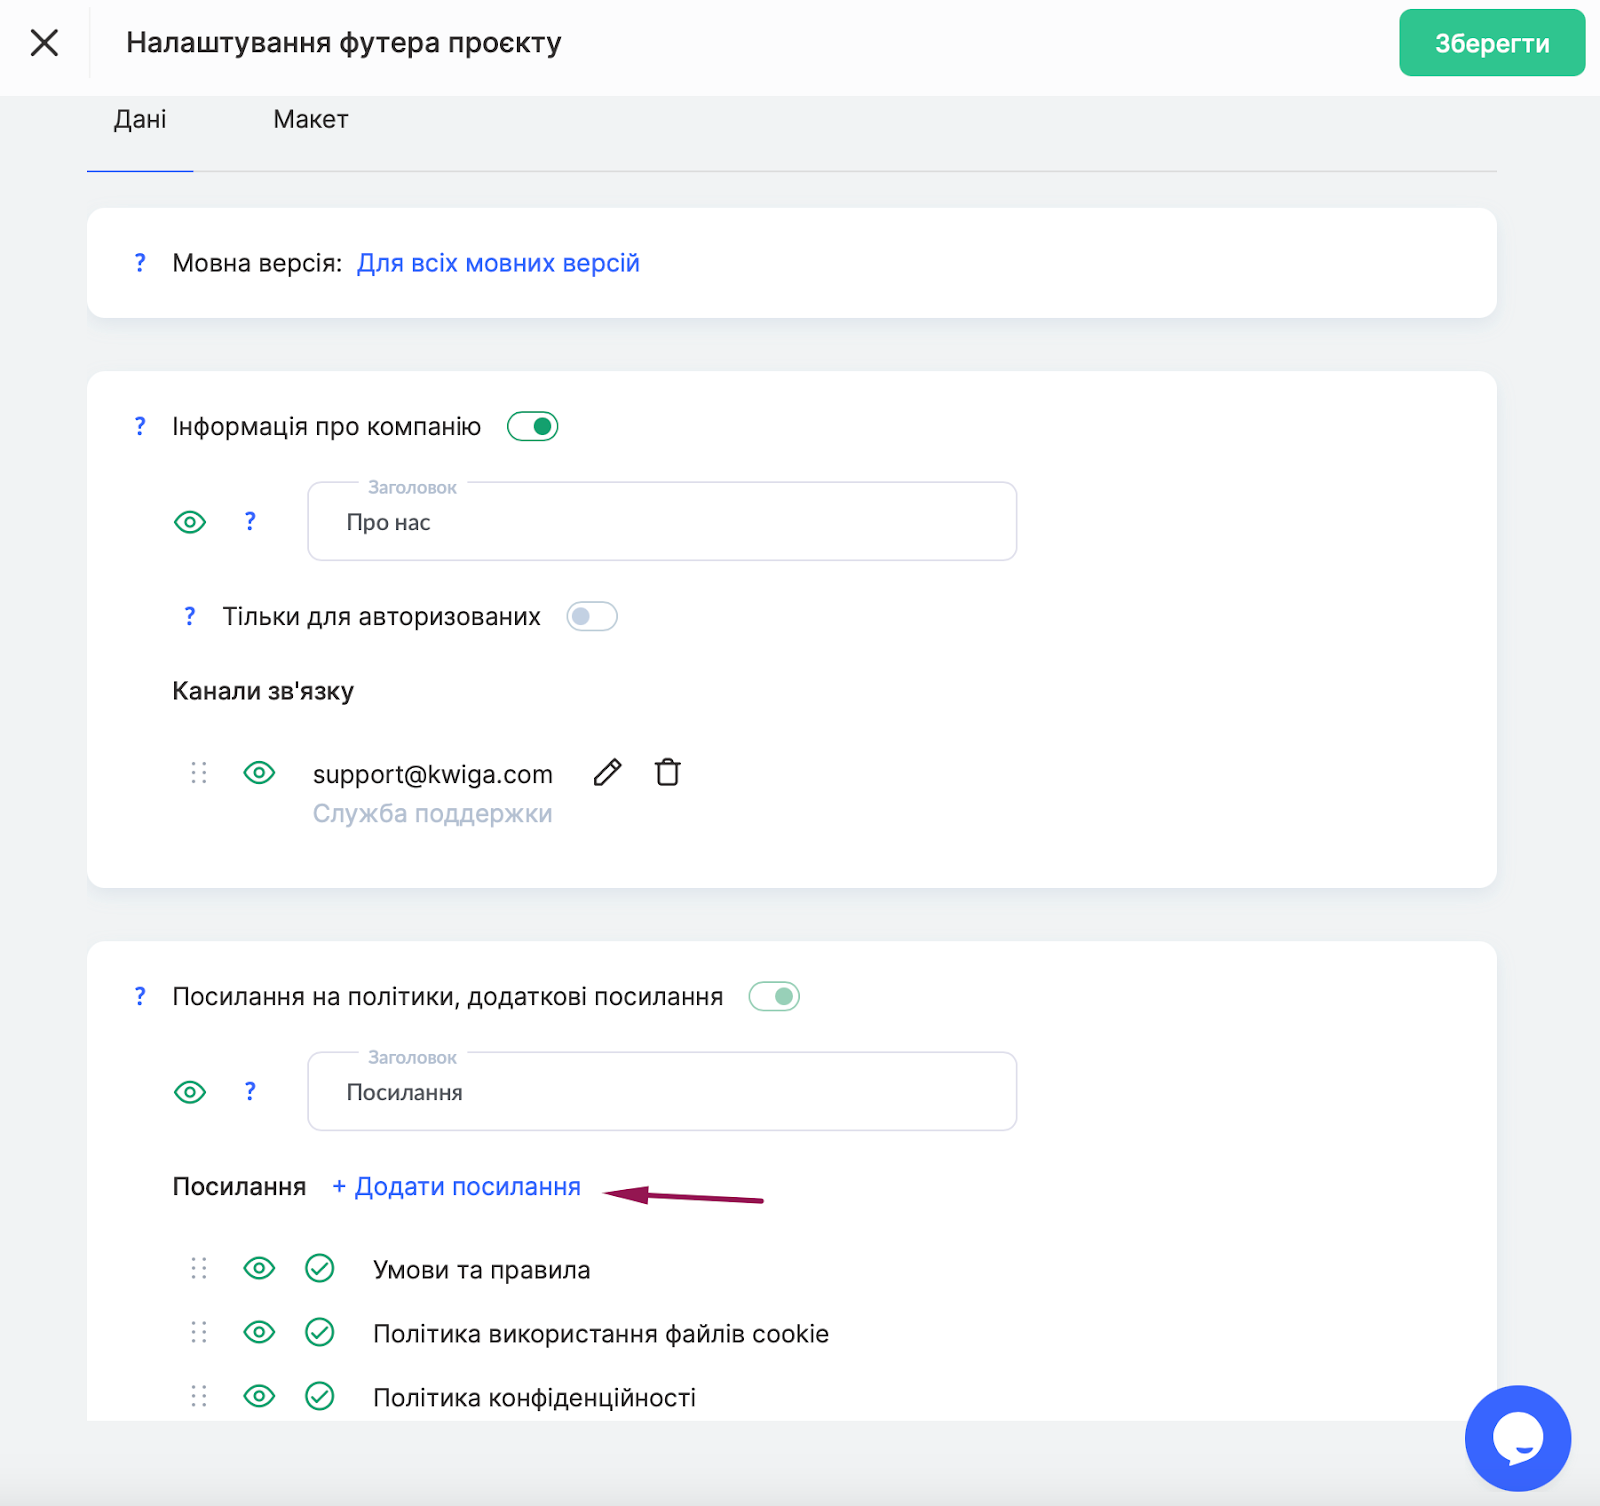
Task: Click help icon beside Тільки для авторизованих
Action: click(190, 617)
